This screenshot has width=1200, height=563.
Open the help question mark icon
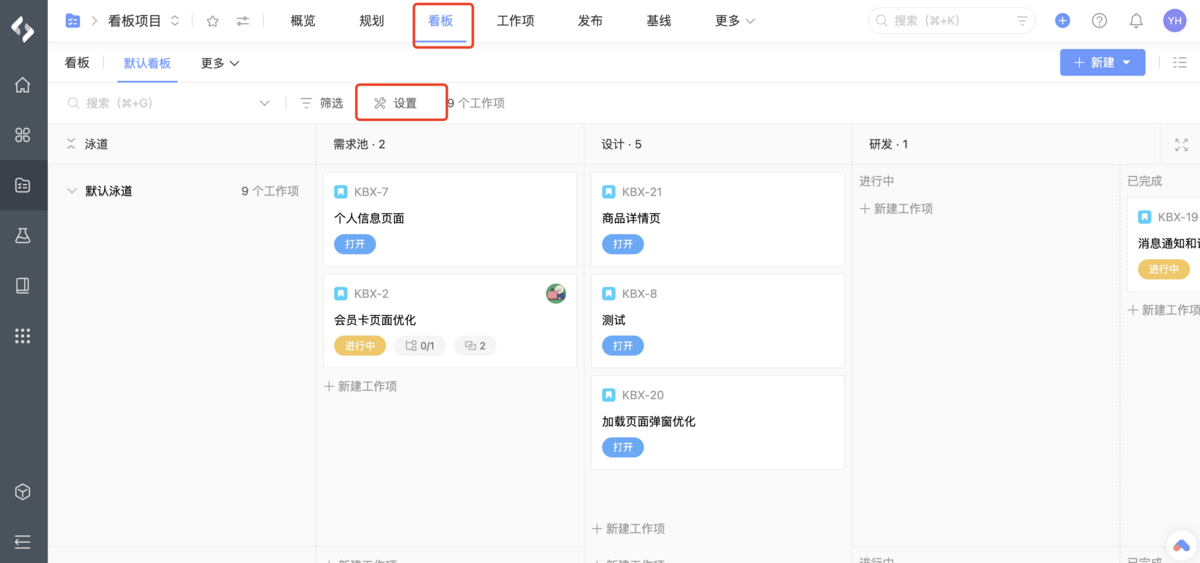click(x=1099, y=20)
